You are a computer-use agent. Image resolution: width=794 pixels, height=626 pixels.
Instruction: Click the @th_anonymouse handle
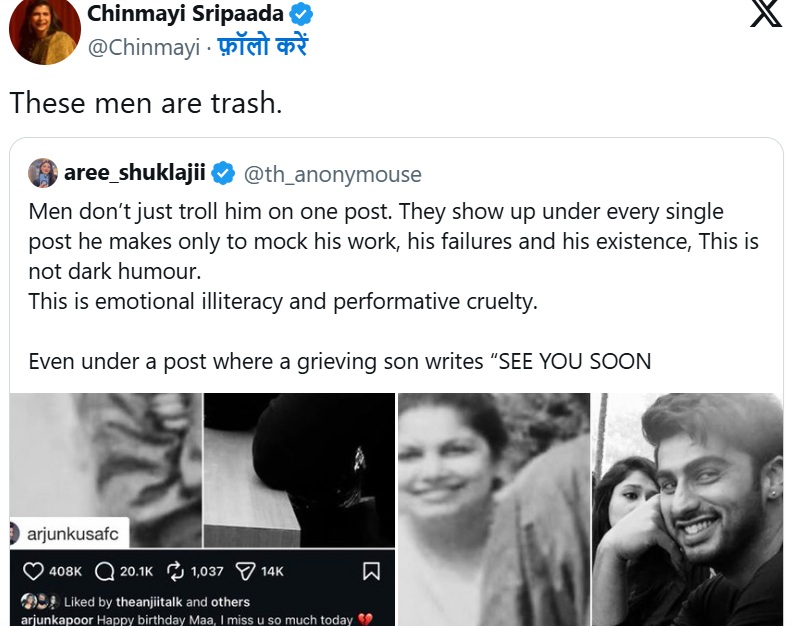tap(333, 175)
